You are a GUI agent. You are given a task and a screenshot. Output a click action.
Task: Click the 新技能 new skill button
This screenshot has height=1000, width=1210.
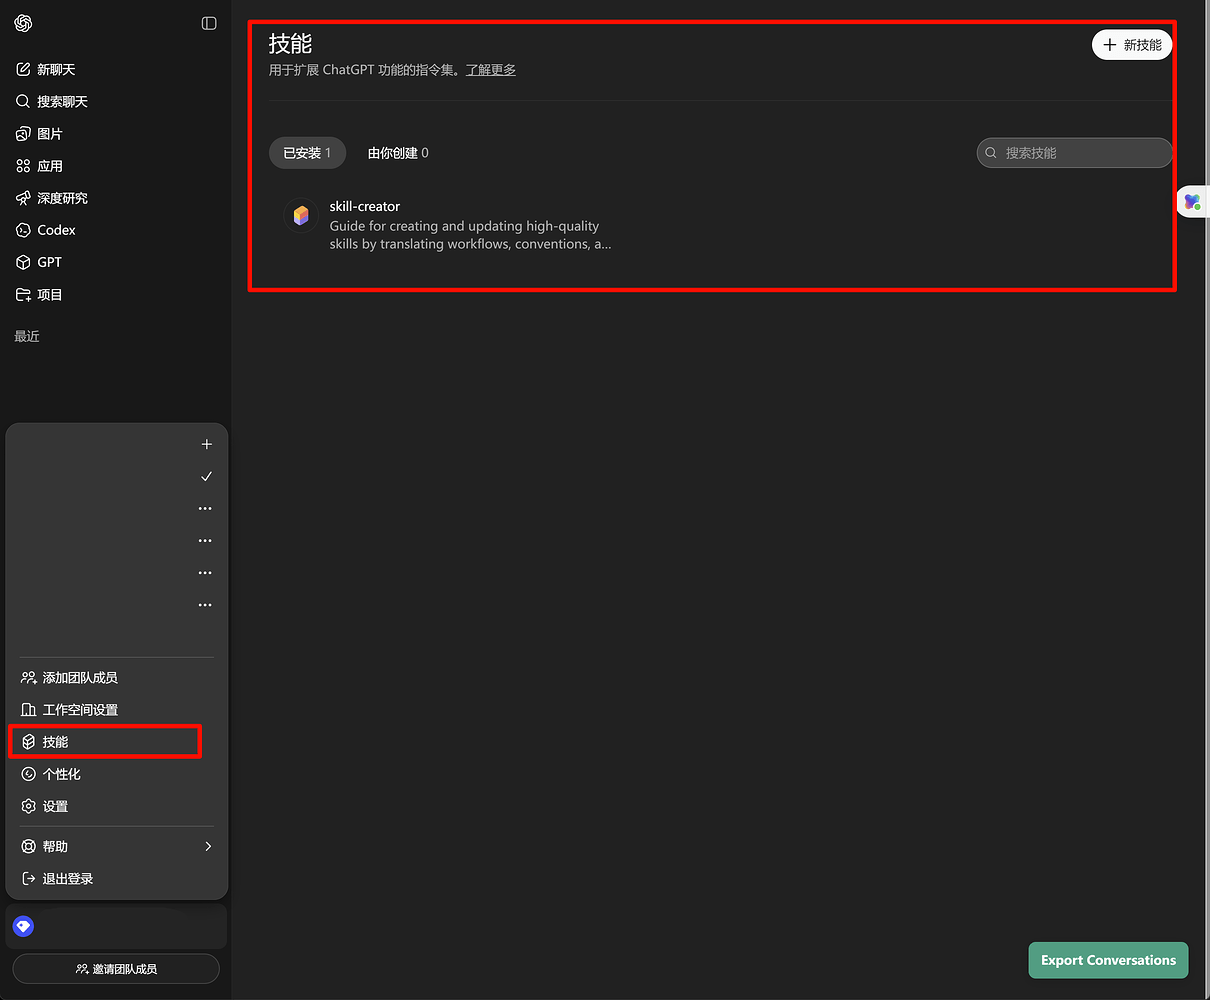pos(1132,45)
